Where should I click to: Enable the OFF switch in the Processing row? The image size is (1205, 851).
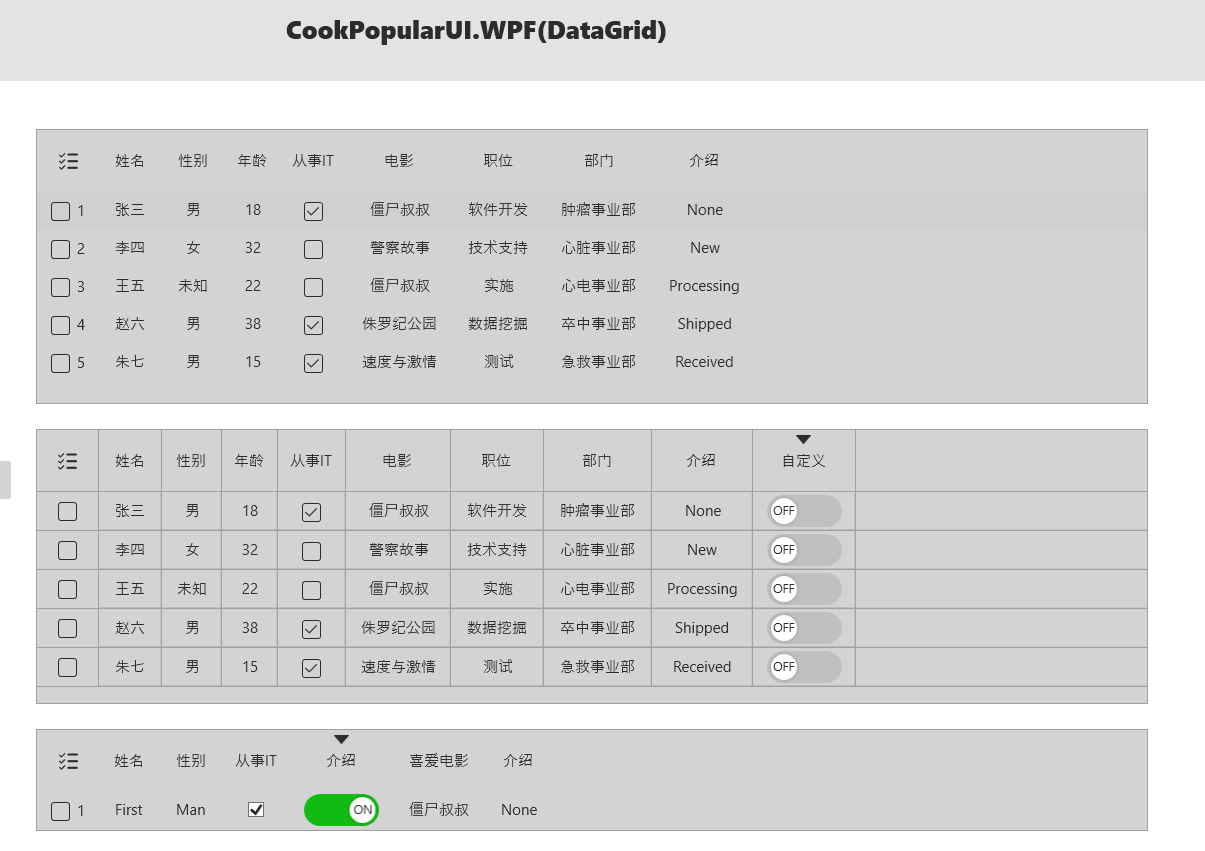point(803,589)
